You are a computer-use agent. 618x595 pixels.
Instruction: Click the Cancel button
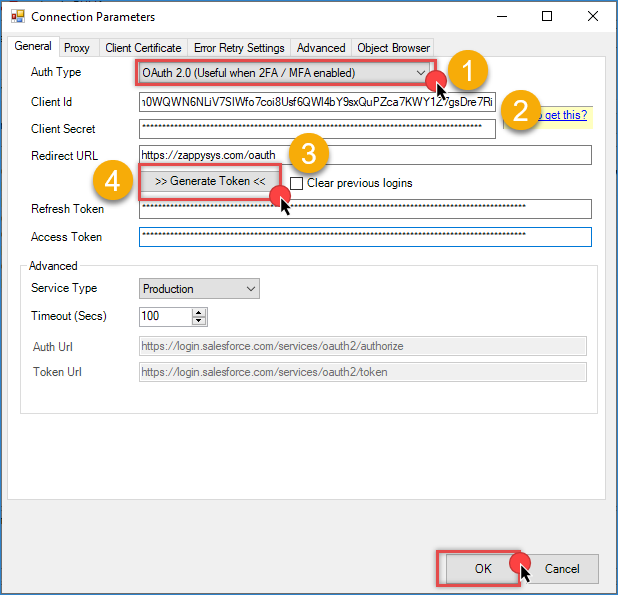pyautogui.click(x=560, y=568)
